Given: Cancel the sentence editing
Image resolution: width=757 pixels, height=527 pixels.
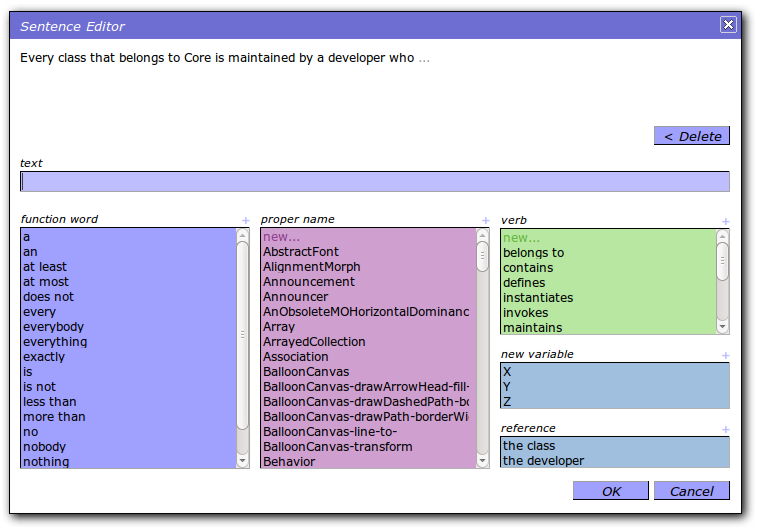Looking at the screenshot, I should tap(691, 491).
